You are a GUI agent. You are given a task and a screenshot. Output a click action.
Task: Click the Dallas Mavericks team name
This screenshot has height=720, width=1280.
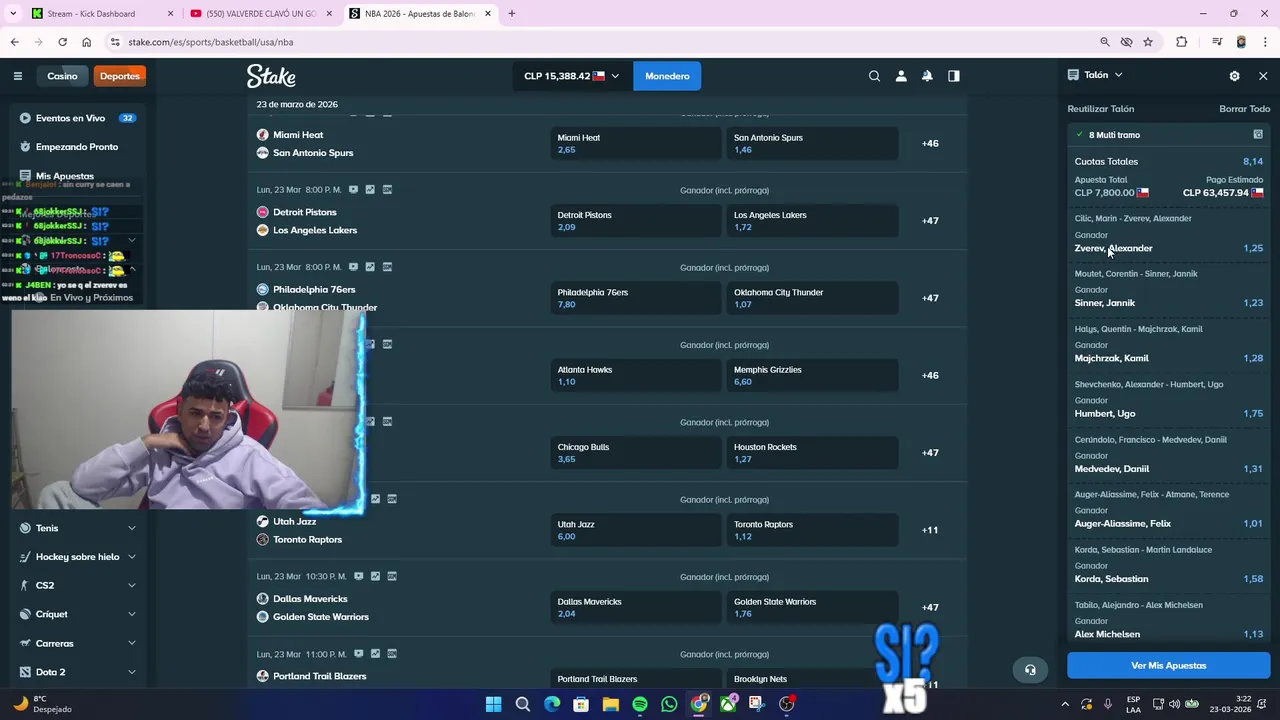pos(310,599)
